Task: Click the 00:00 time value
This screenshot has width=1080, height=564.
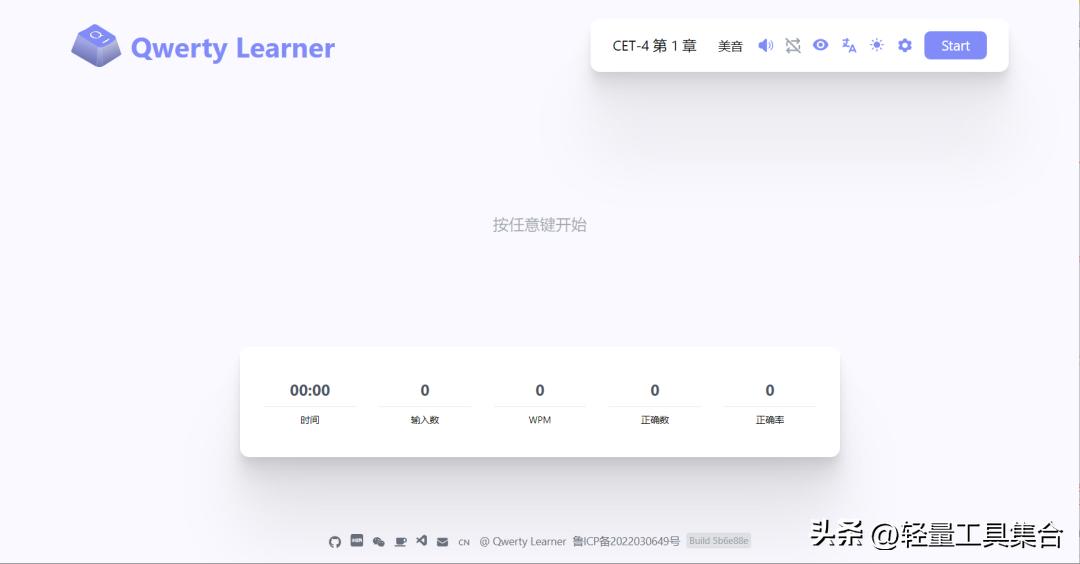Action: pos(310,390)
